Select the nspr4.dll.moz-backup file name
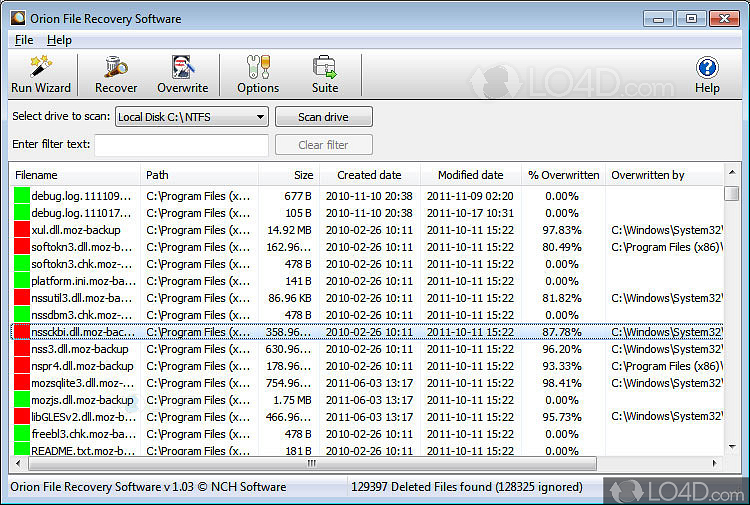 pos(82,366)
